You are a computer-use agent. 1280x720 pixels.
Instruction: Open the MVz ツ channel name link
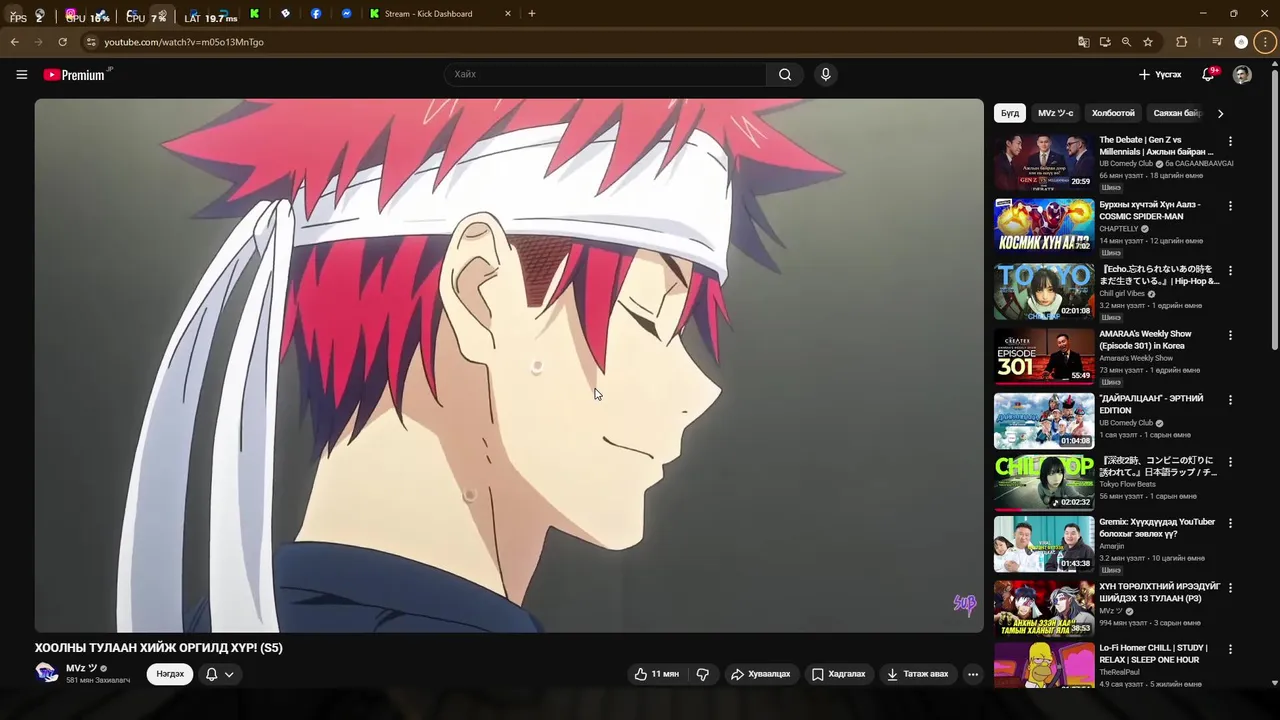point(81,668)
